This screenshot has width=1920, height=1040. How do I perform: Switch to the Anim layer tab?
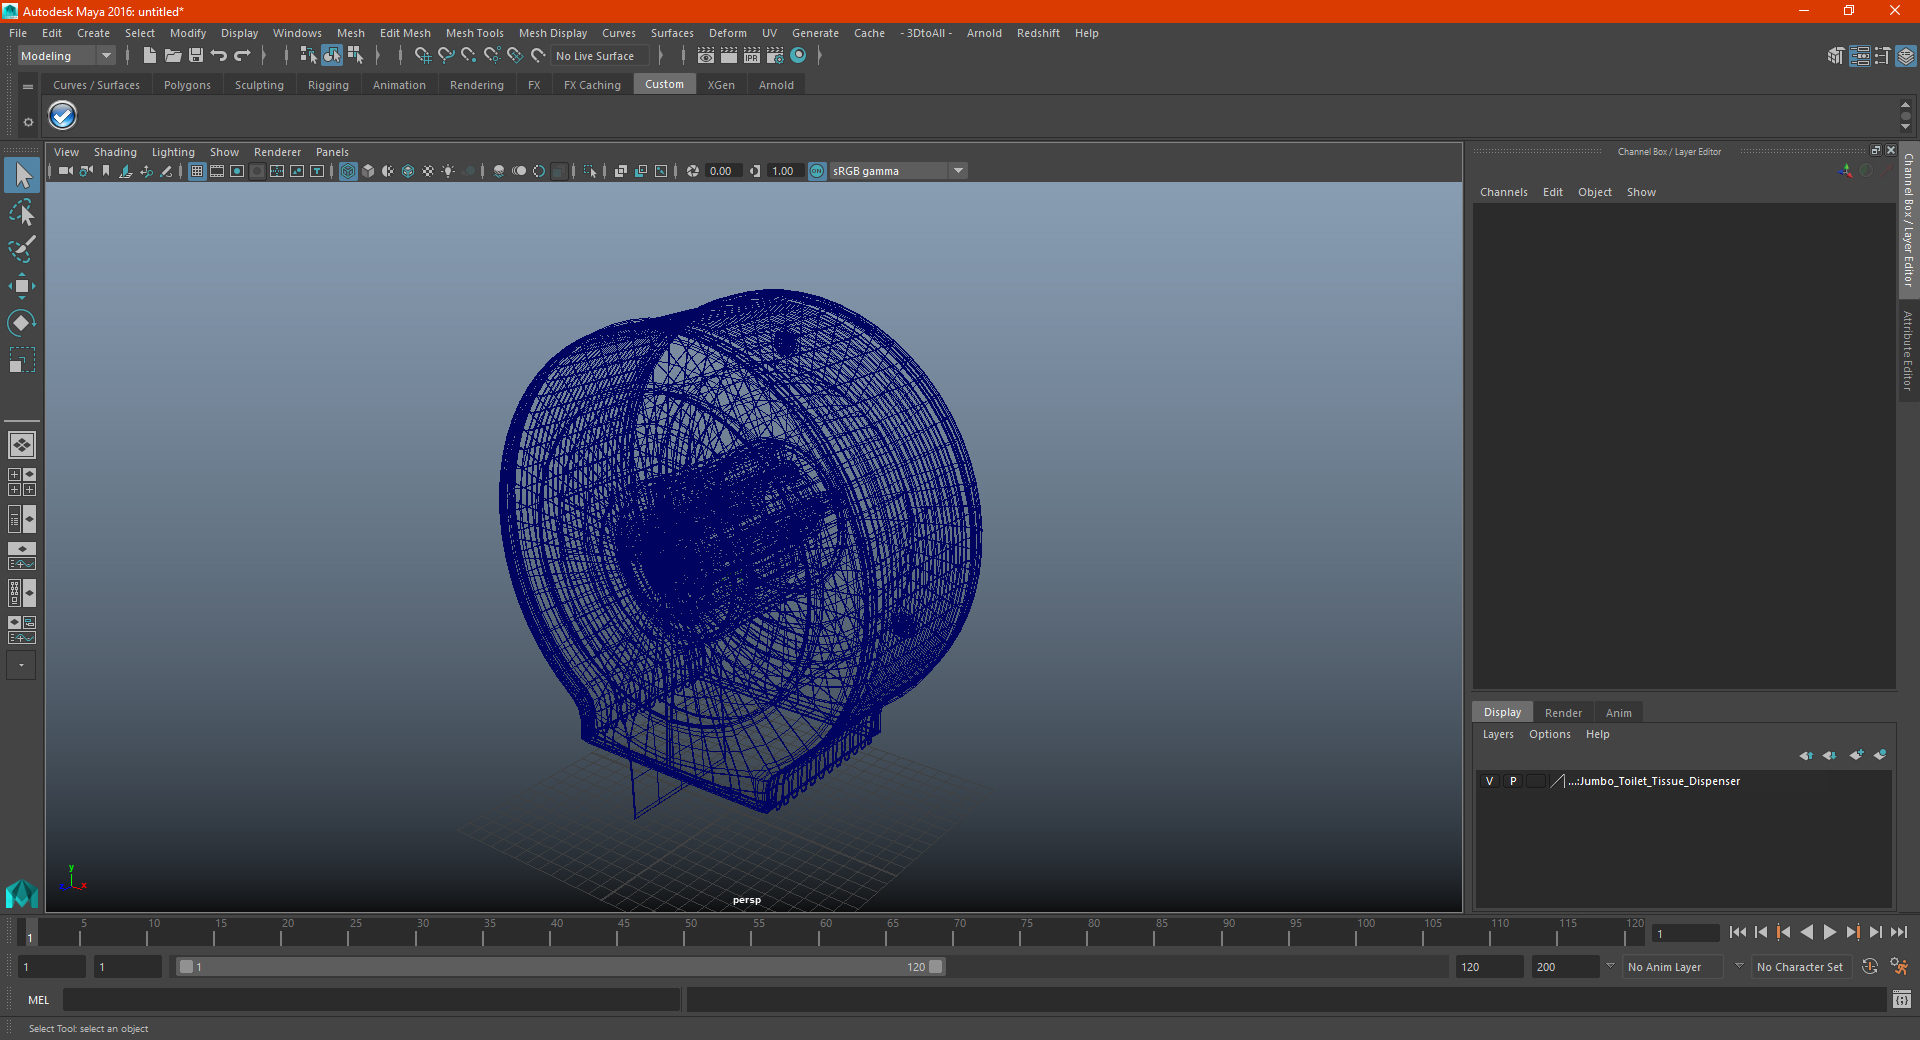1618,713
